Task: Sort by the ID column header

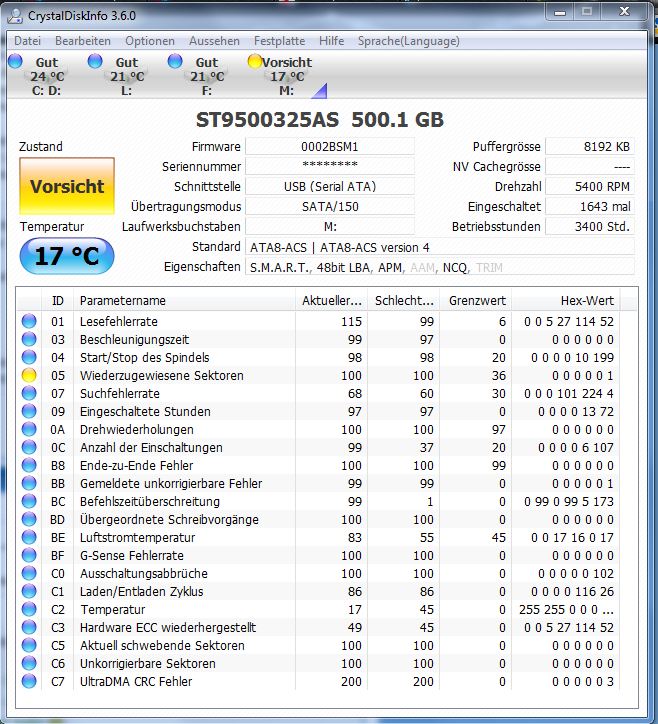Action: 58,301
